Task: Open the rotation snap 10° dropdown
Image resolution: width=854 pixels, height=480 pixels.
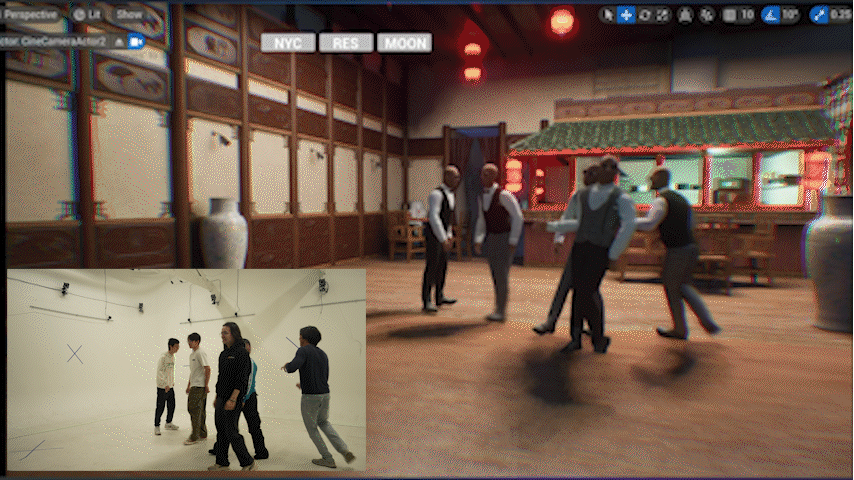Action: 790,15
